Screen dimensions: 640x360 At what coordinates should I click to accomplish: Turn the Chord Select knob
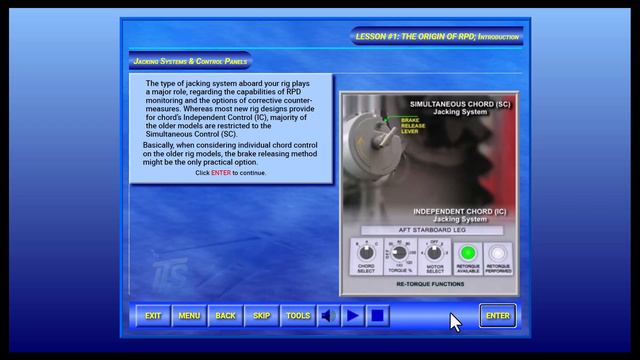[366, 253]
